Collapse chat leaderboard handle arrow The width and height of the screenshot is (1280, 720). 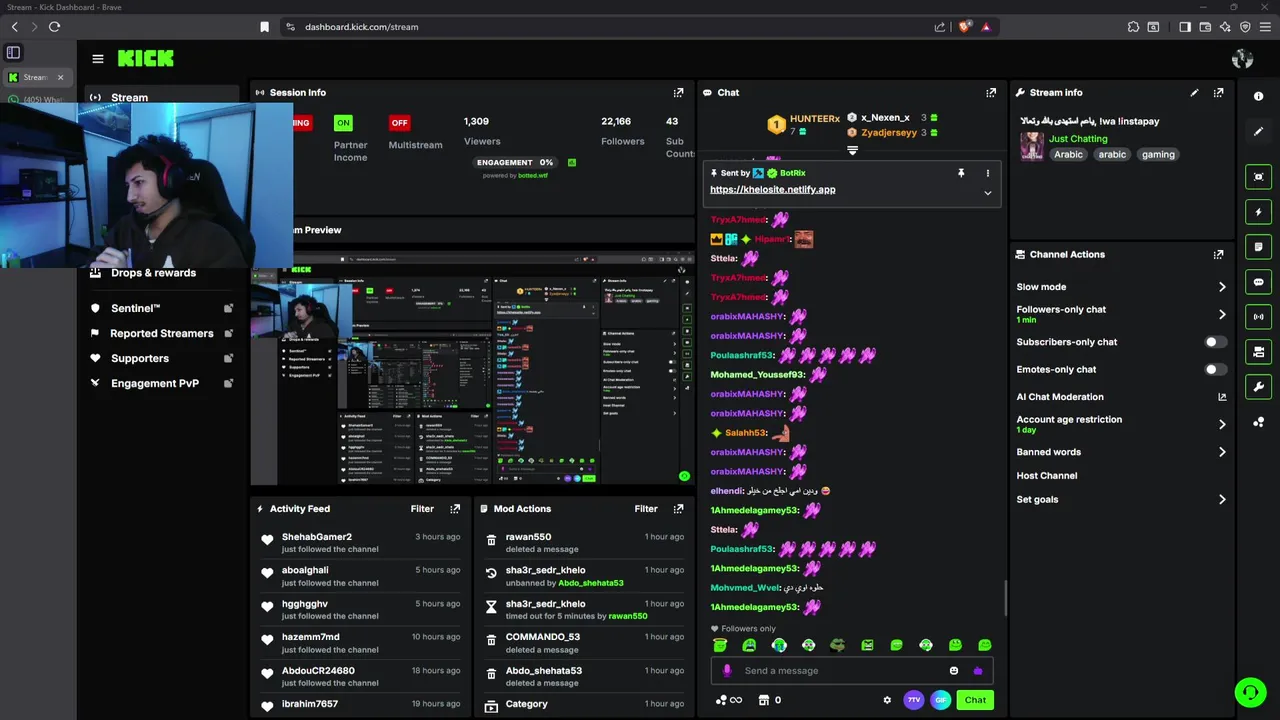pos(852,150)
